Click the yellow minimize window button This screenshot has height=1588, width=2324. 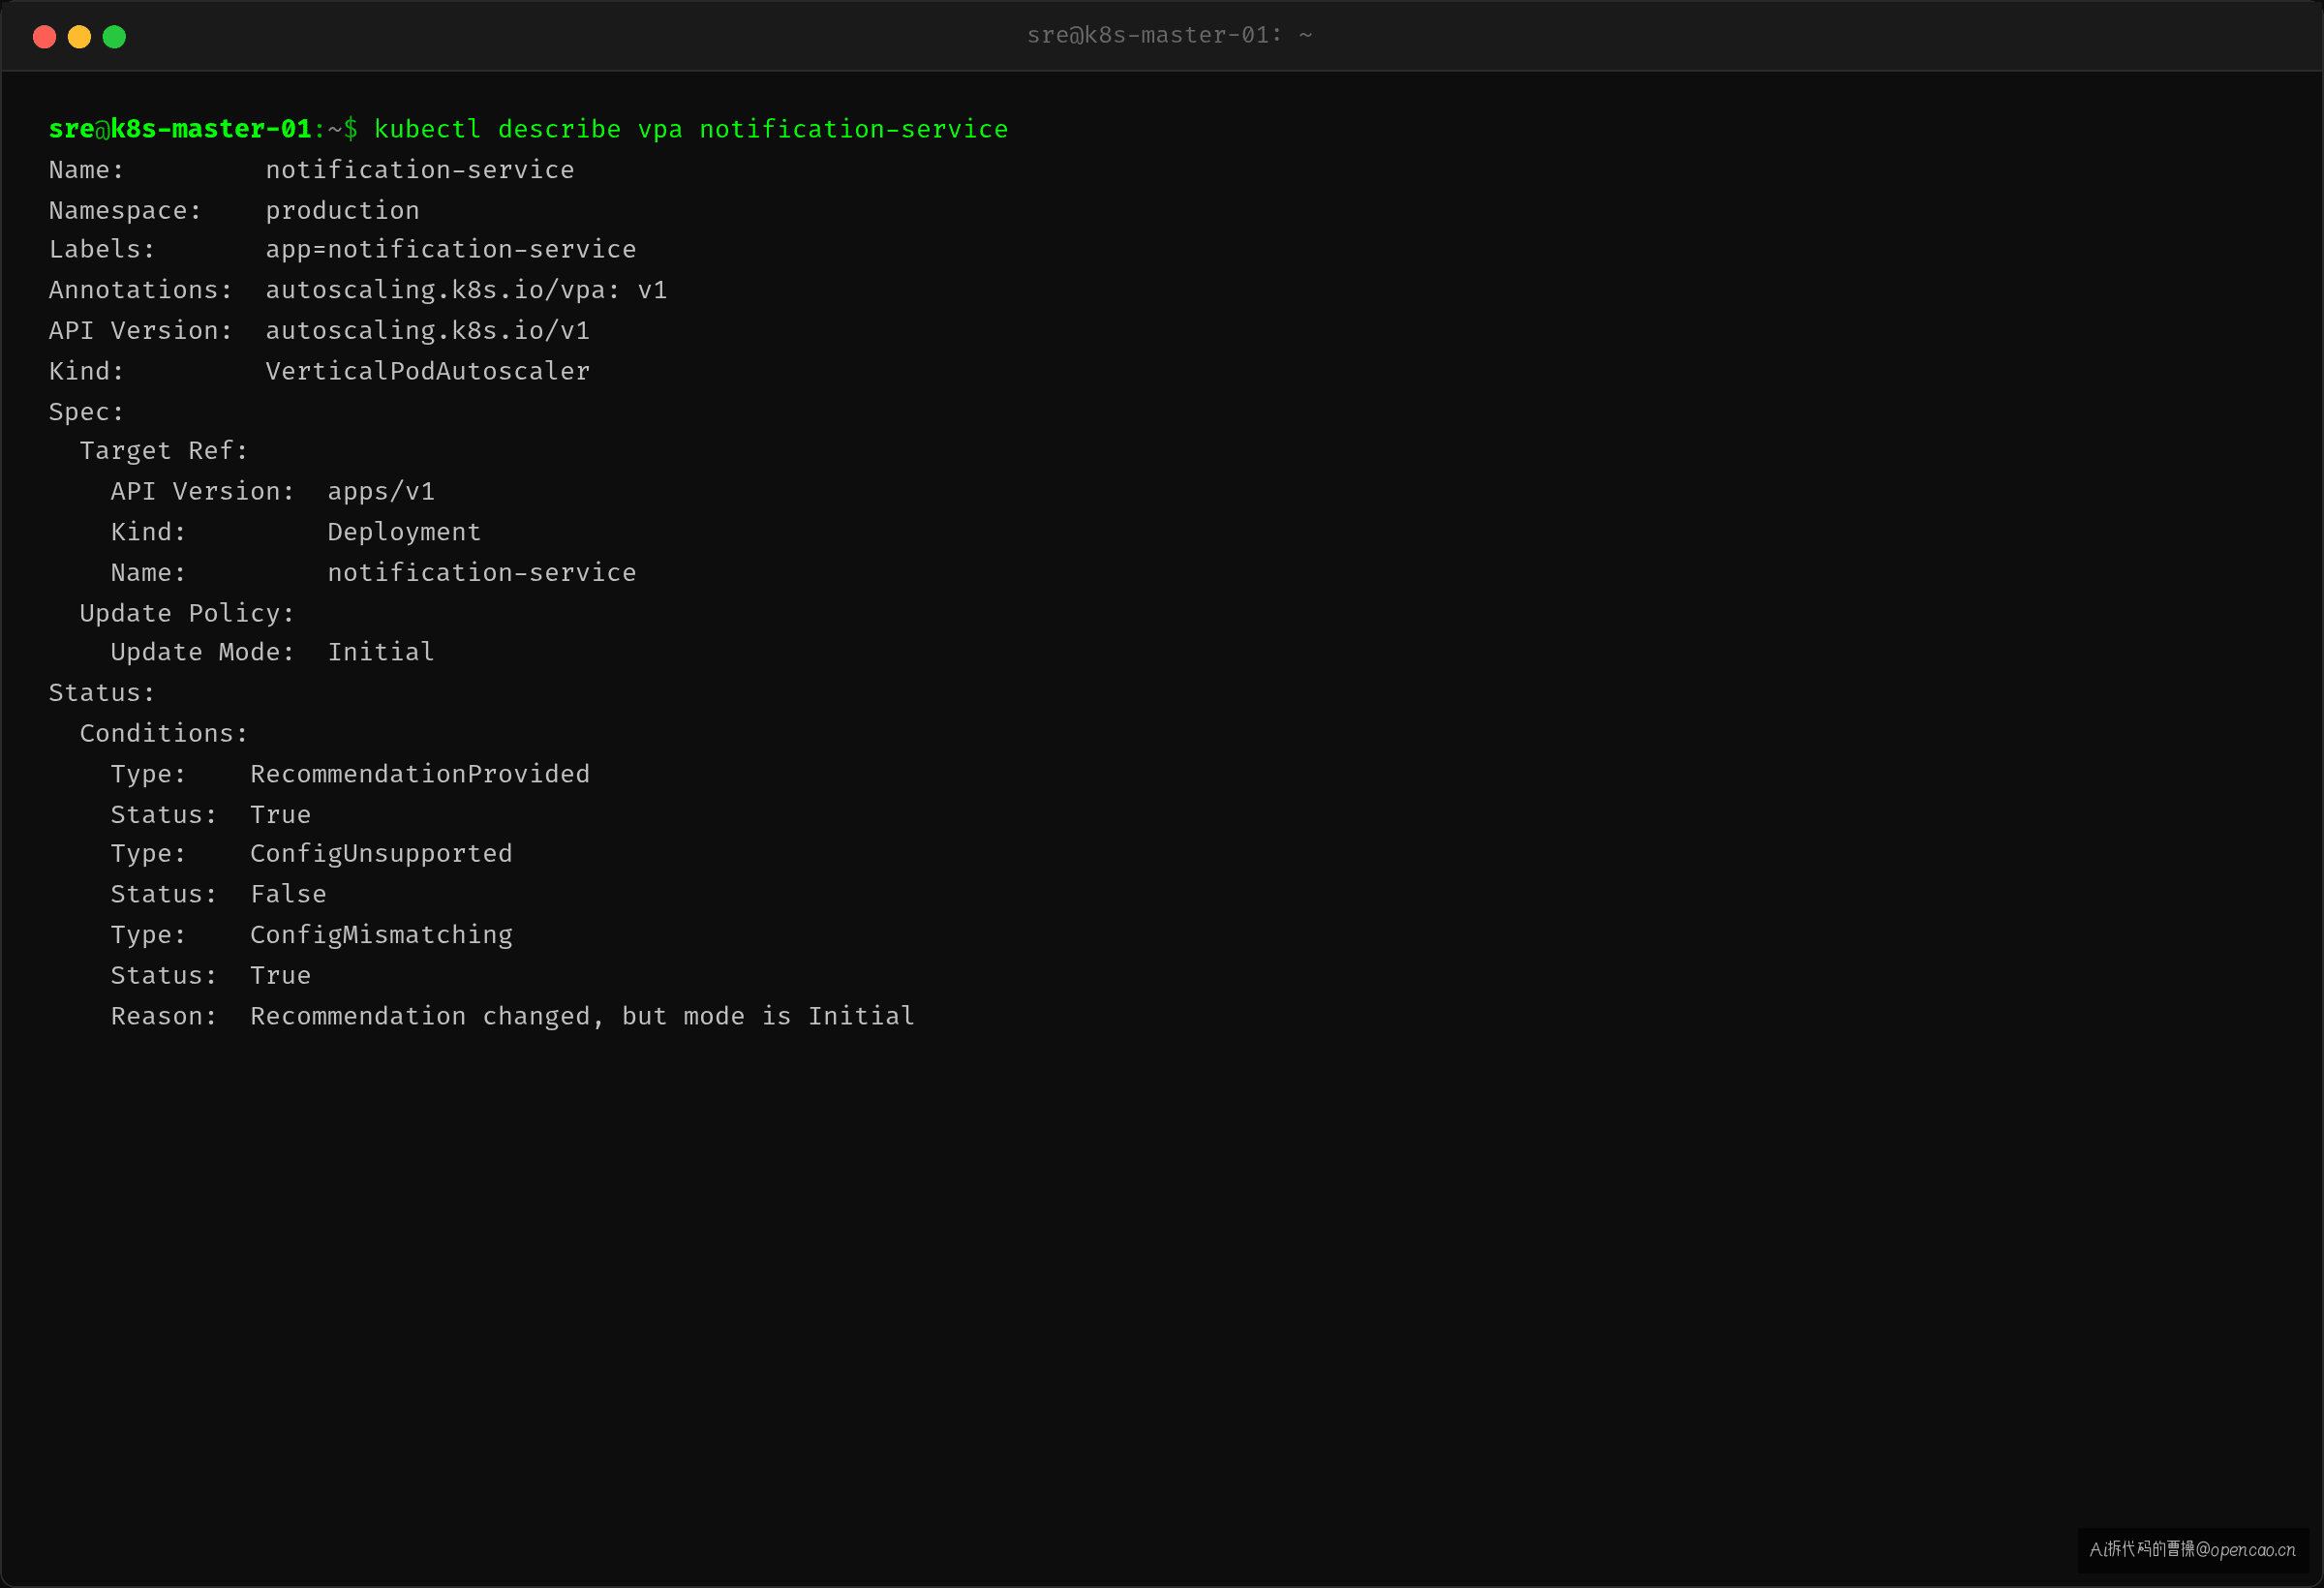[x=79, y=37]
